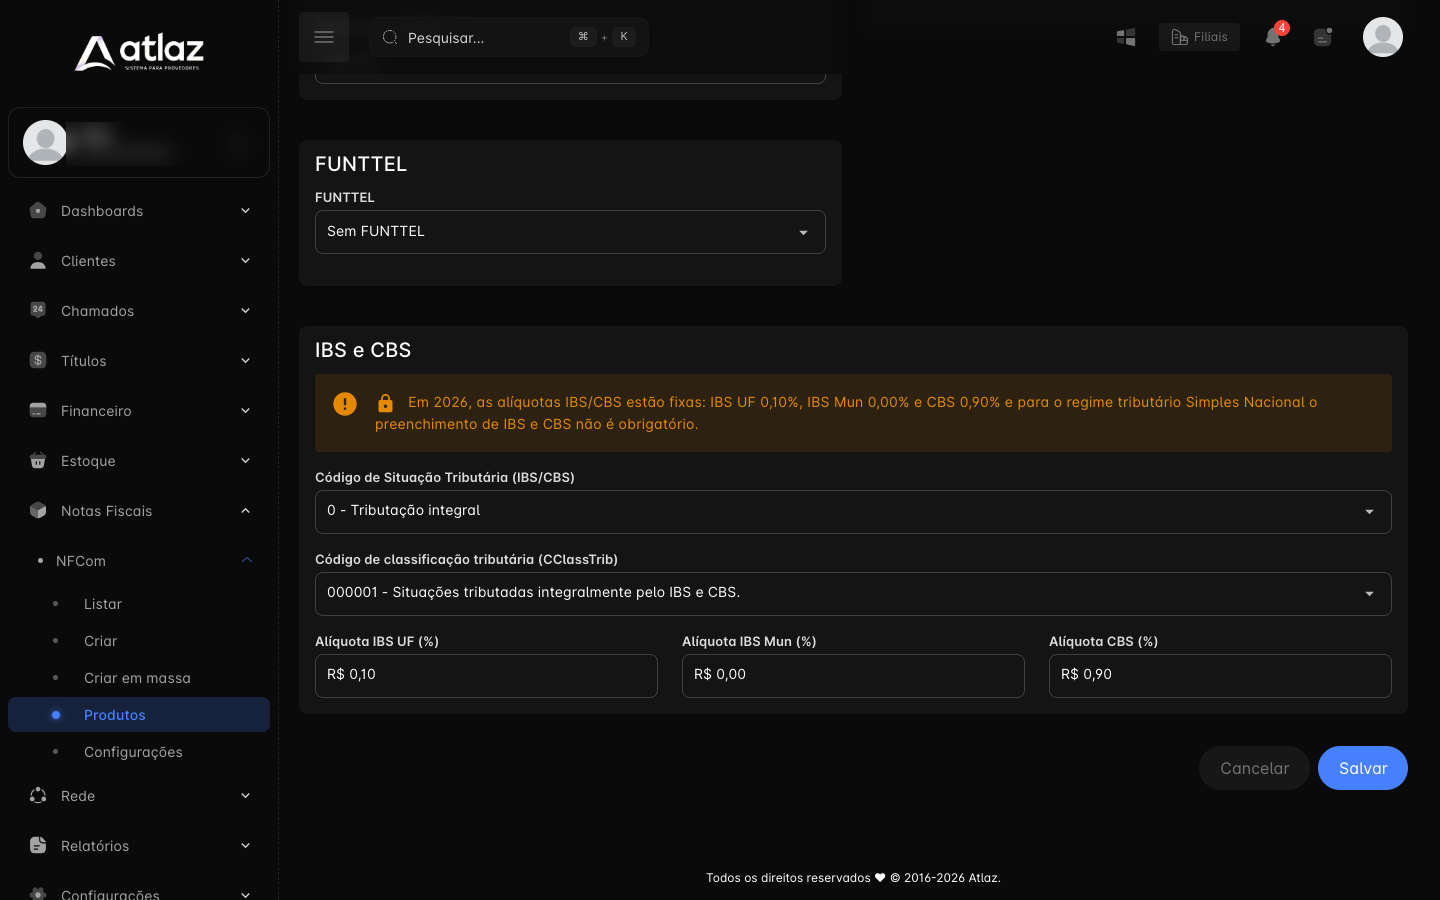This screenshot has height=900, width=1440.
Task: Click the Dashboards sidebar icon
Action: 38,210
